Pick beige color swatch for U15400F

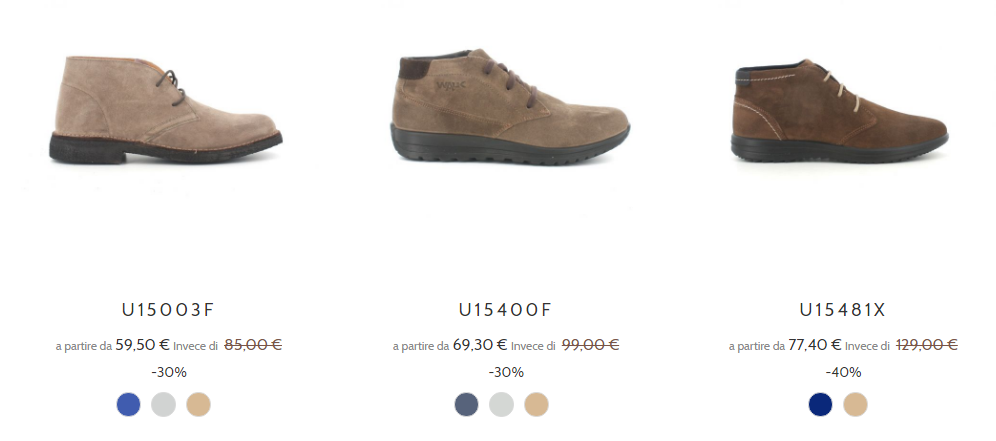[x=536, y=404]
